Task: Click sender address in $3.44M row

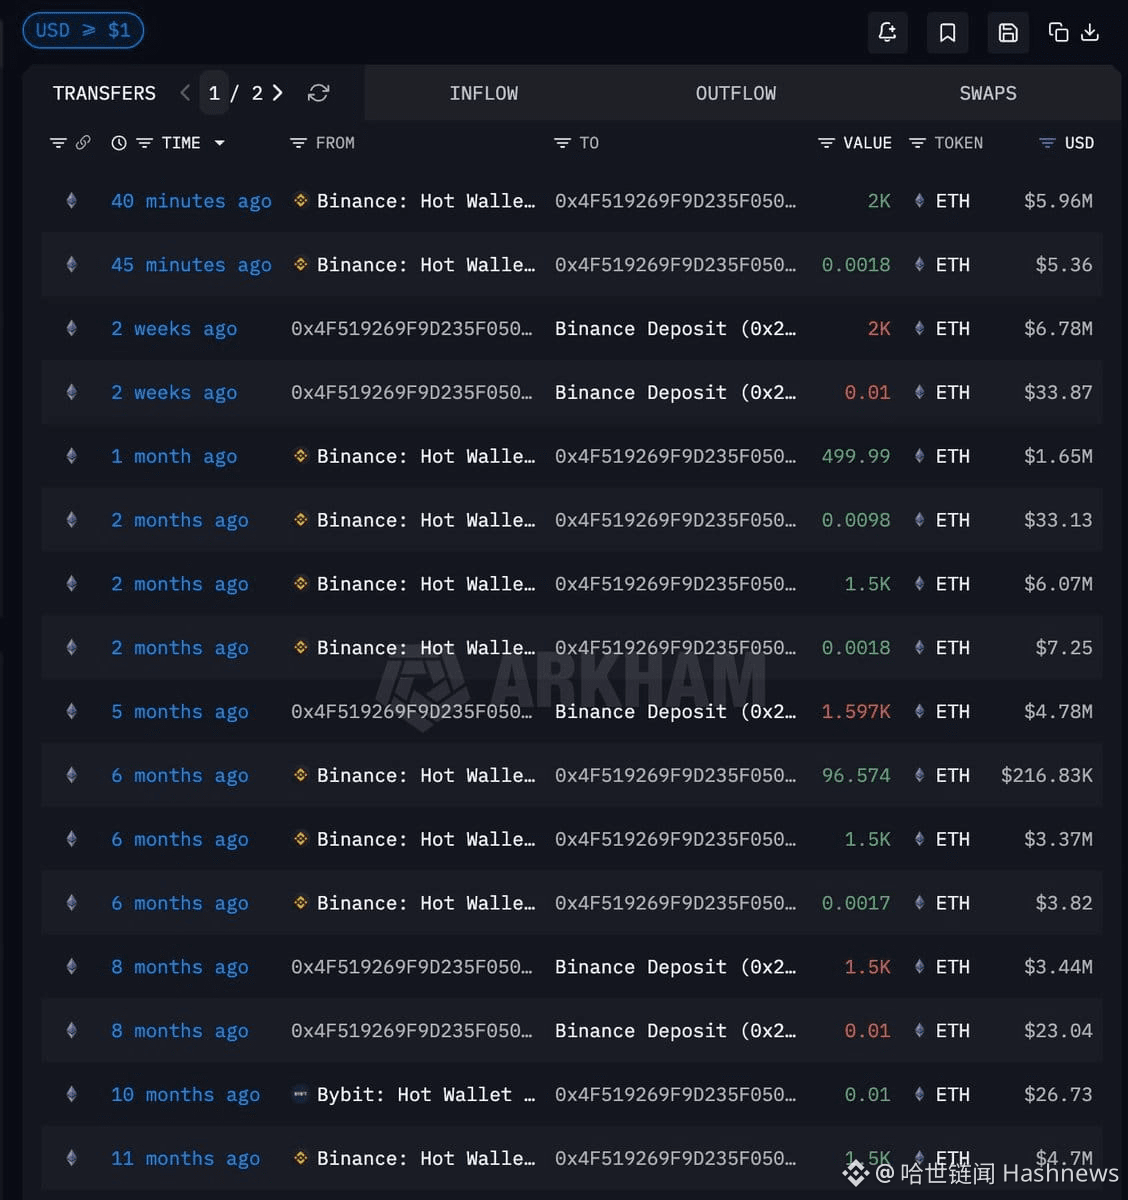Action: (x=411, y=967)
